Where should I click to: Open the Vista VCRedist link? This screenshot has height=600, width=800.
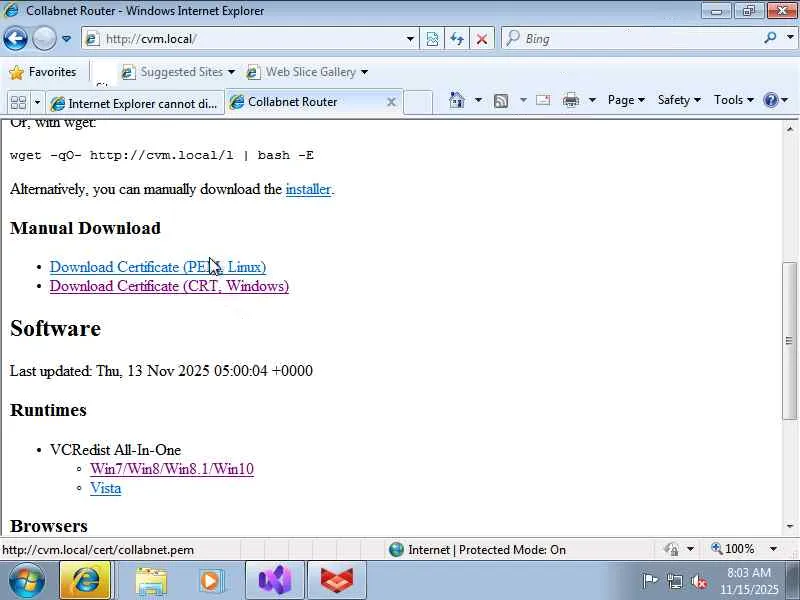point(106,488)
